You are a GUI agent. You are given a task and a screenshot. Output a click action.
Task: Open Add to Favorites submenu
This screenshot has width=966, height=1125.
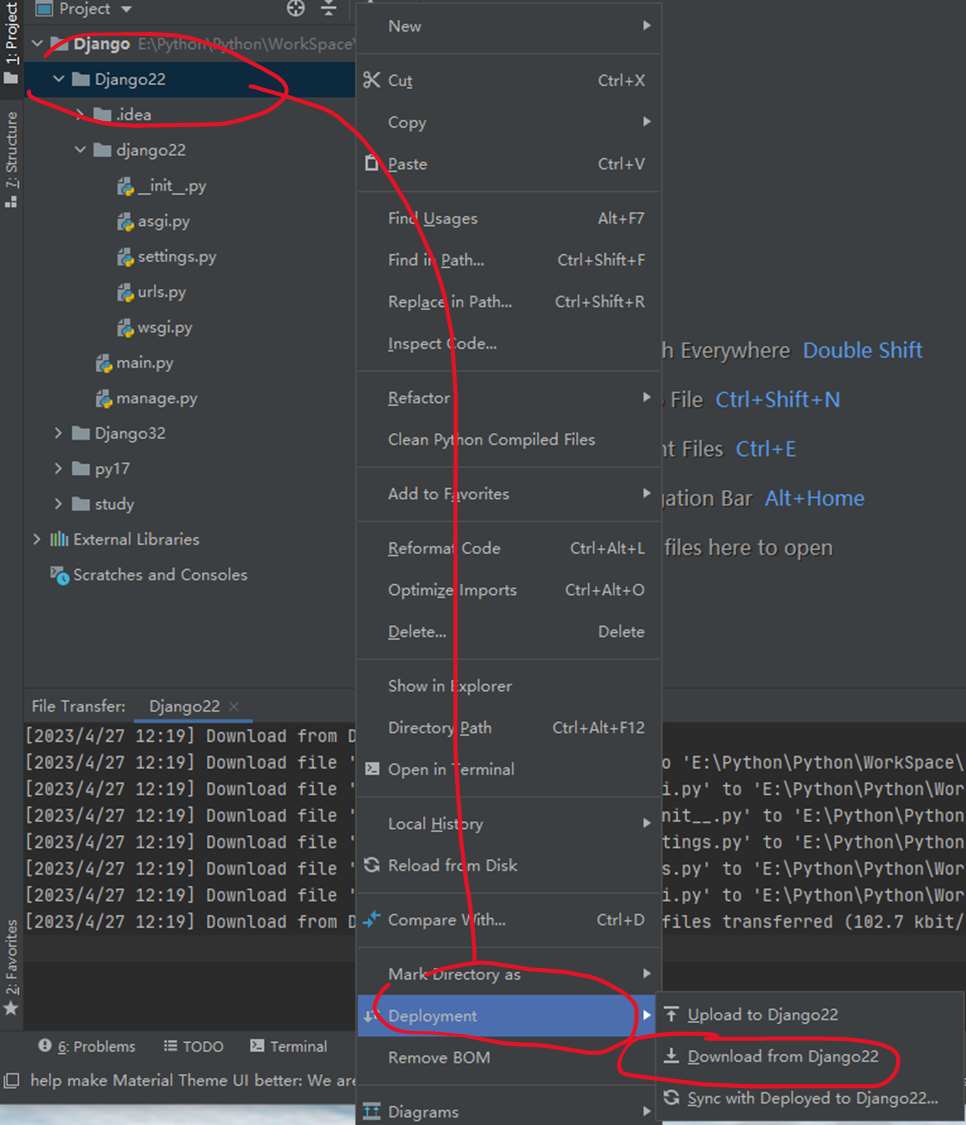pos(509,494)
